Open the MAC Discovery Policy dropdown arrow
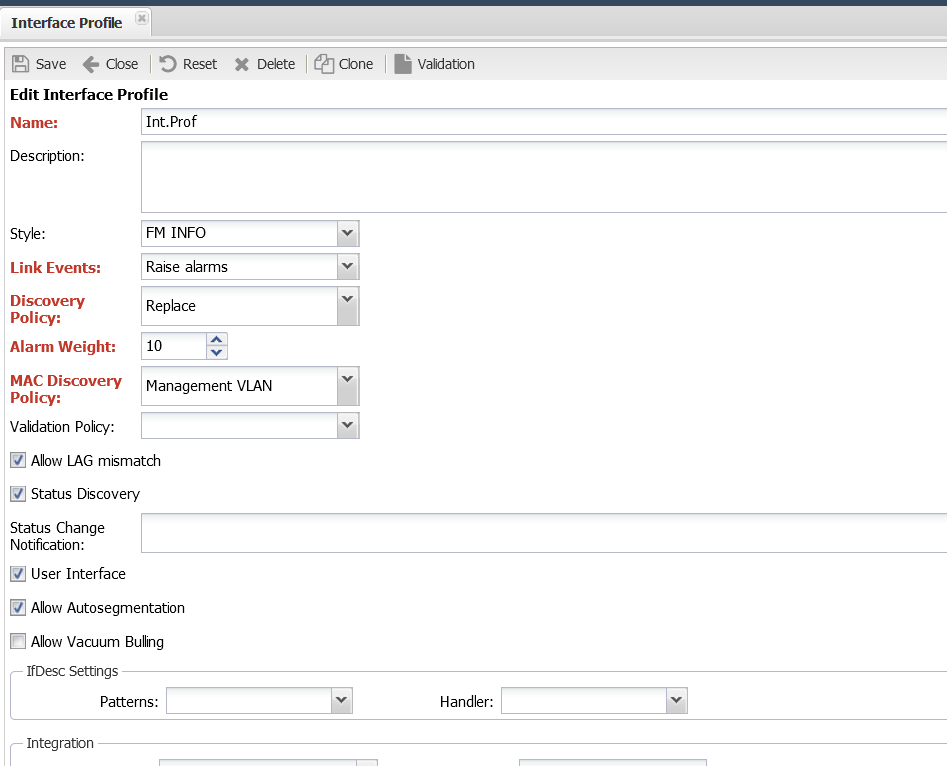947x766 pixels. 348,385
